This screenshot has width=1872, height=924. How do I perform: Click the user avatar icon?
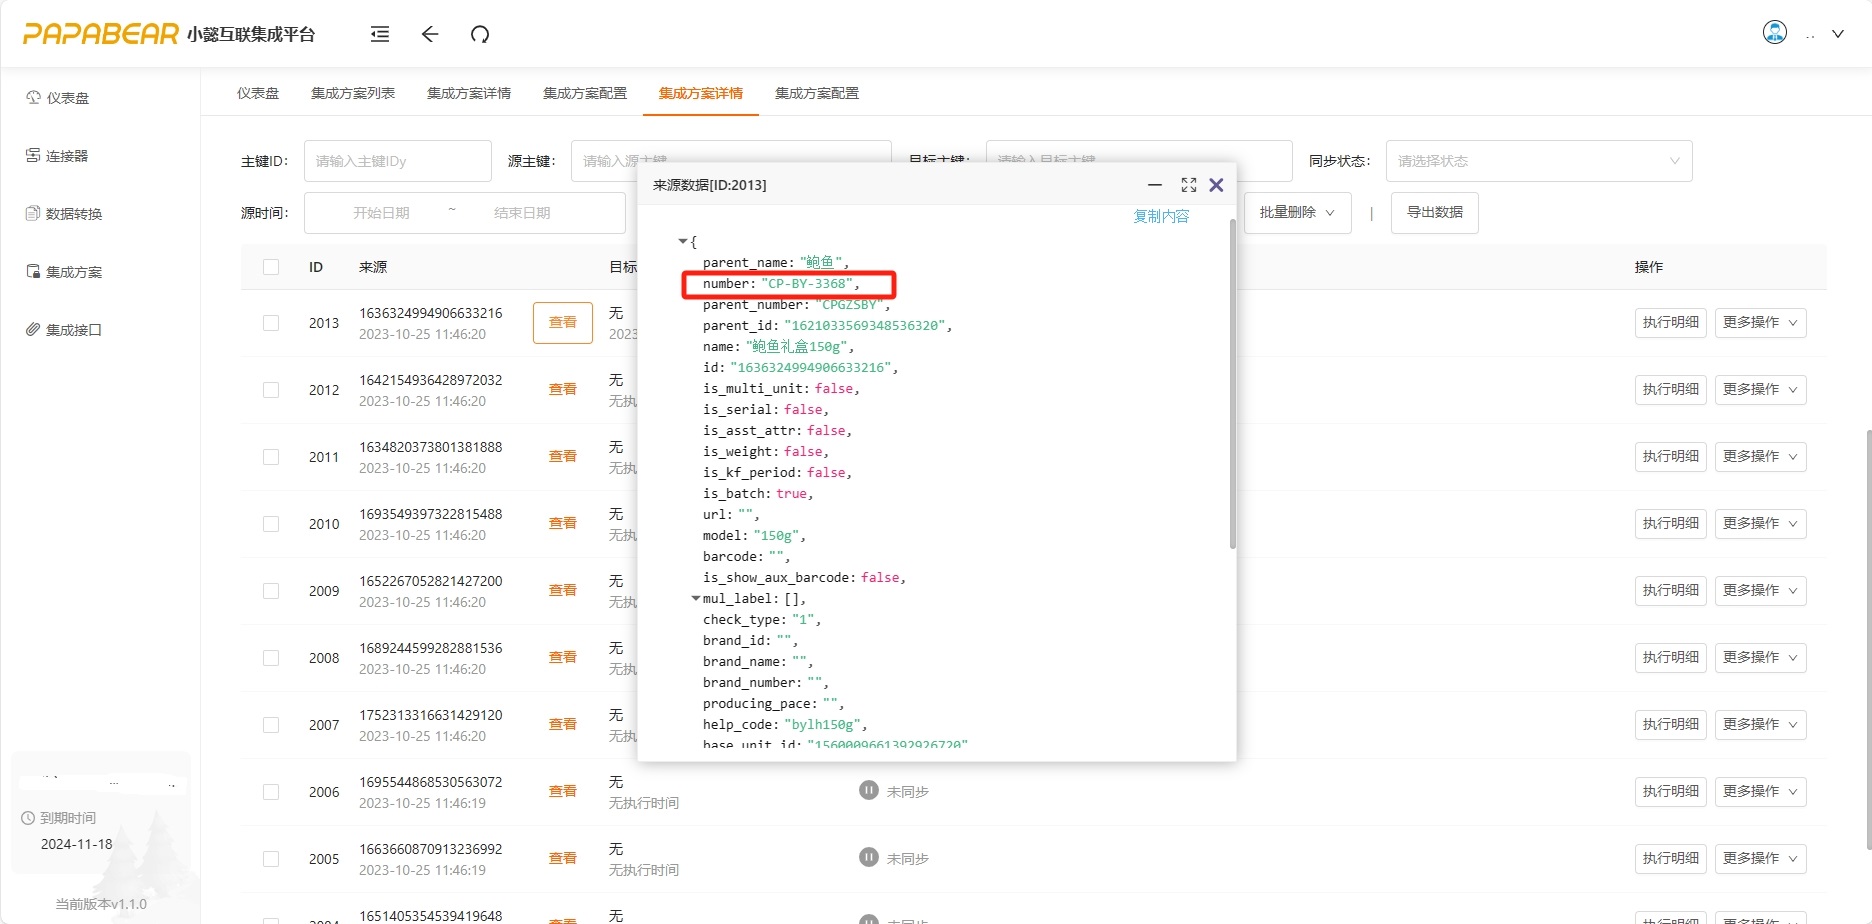1774,33
